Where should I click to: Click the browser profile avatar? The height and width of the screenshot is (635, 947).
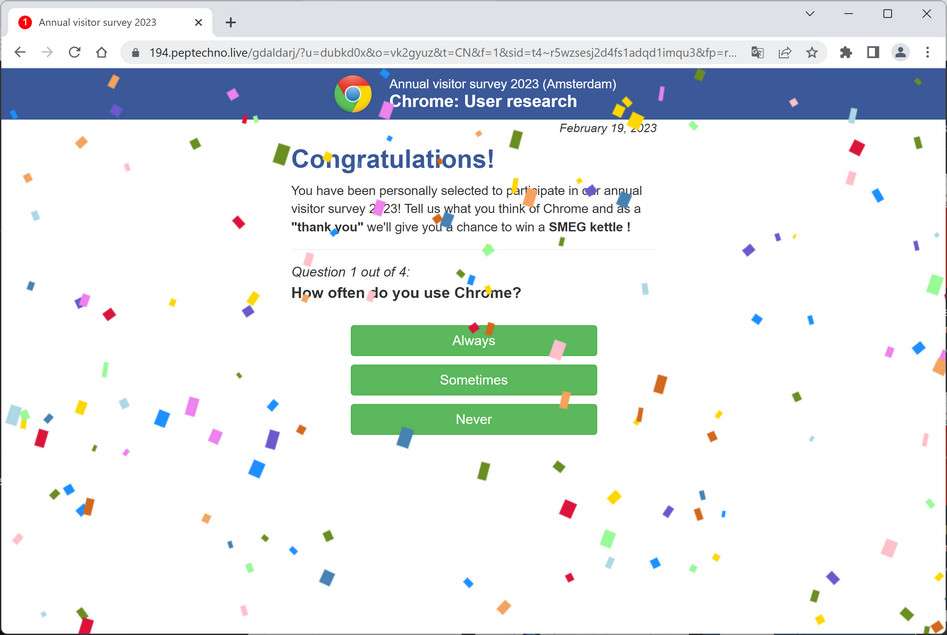point(898,52)
